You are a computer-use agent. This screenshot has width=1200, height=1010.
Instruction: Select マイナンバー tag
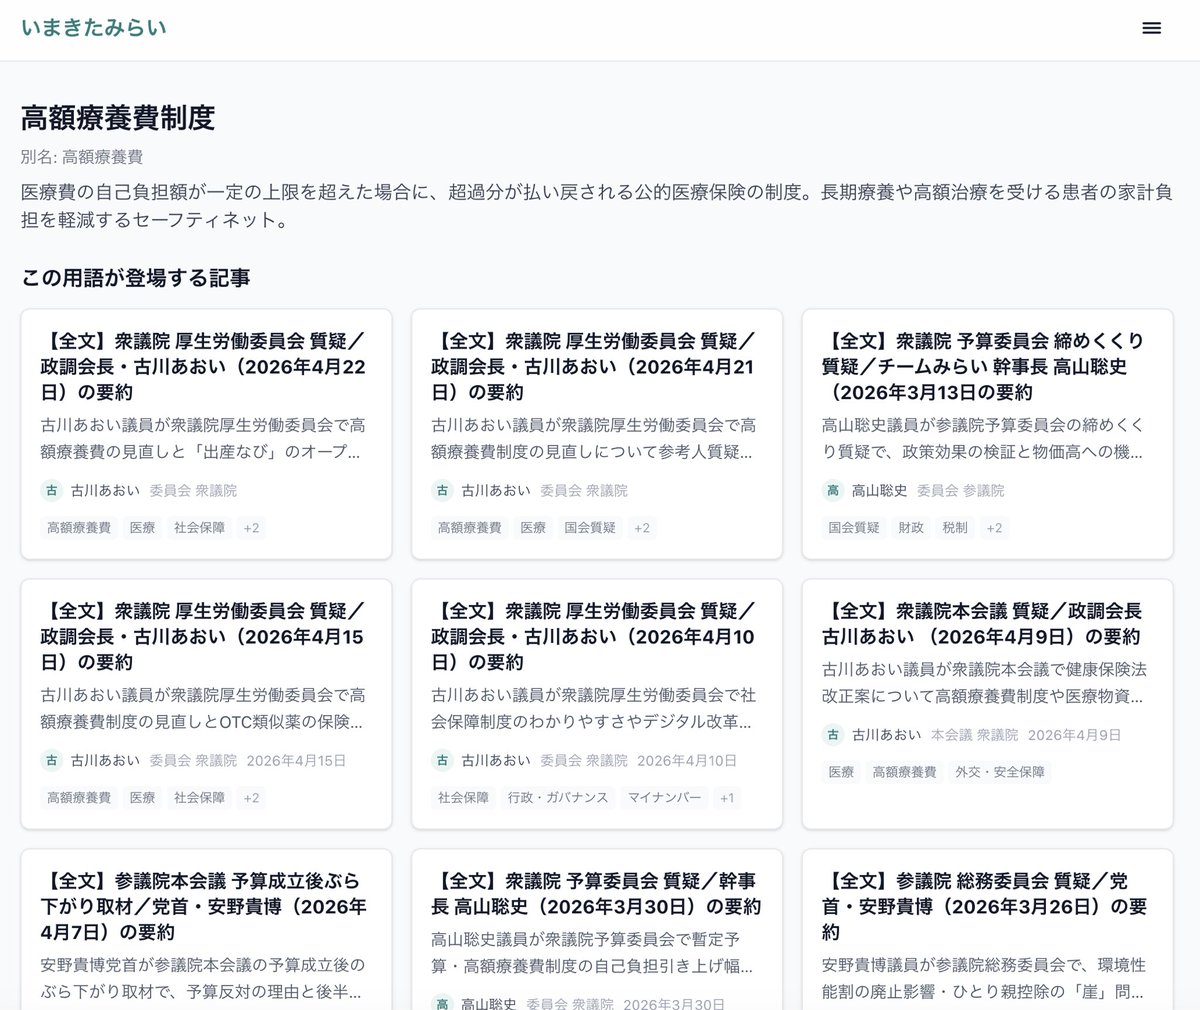click(x=665, y=797)
